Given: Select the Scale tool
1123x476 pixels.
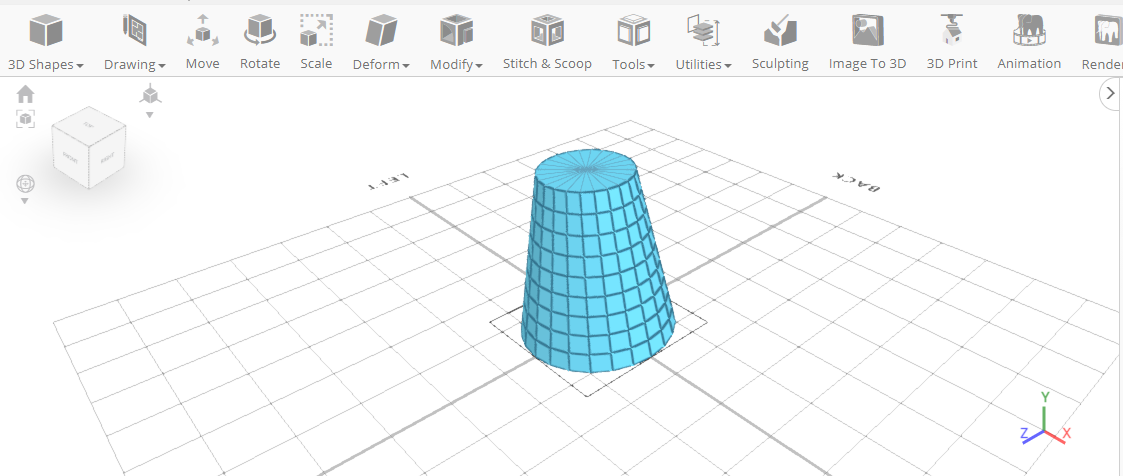Looking at the screenshot, I should [316, 42].
